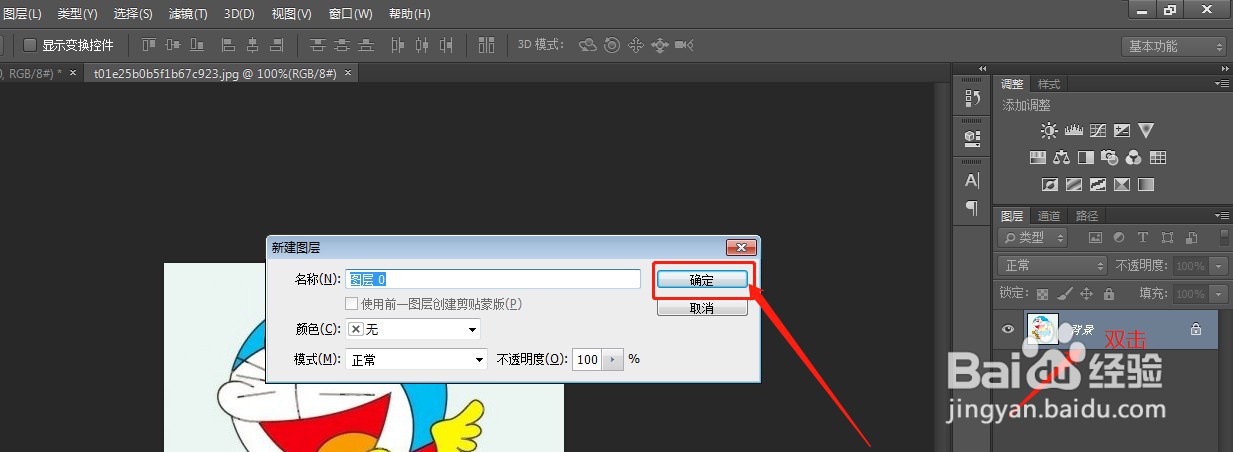Toggle the type layers filter icon
Image resolution: width=1233 pixels, height=452 pixels.
[1143, 238]
